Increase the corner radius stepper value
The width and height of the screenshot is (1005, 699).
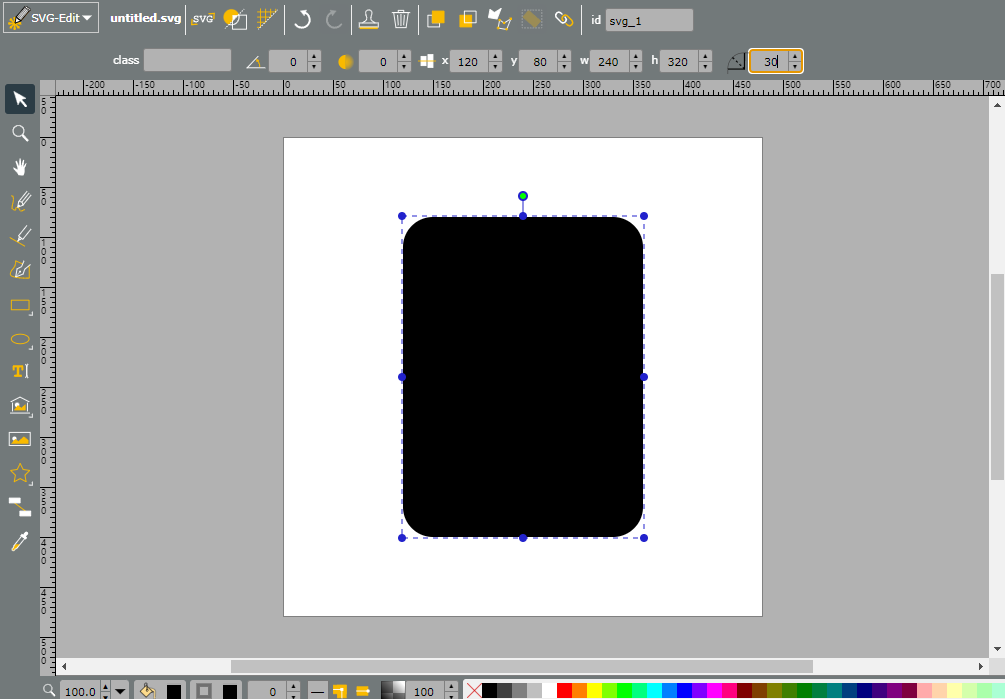click(x=795, y=56)
